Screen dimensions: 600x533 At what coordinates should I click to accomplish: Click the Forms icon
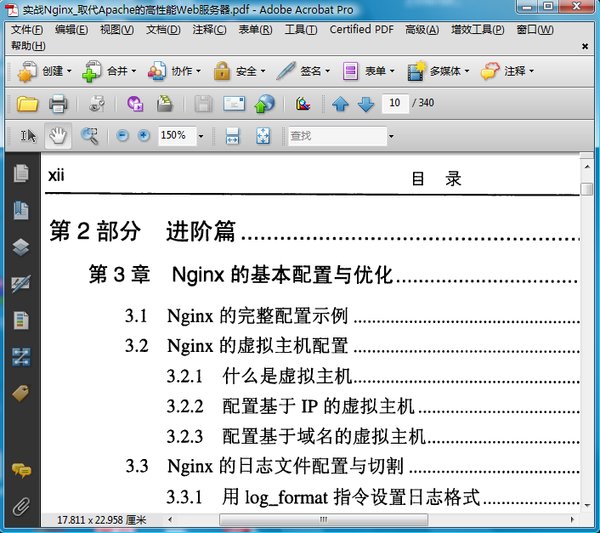(x=351, y=72)
